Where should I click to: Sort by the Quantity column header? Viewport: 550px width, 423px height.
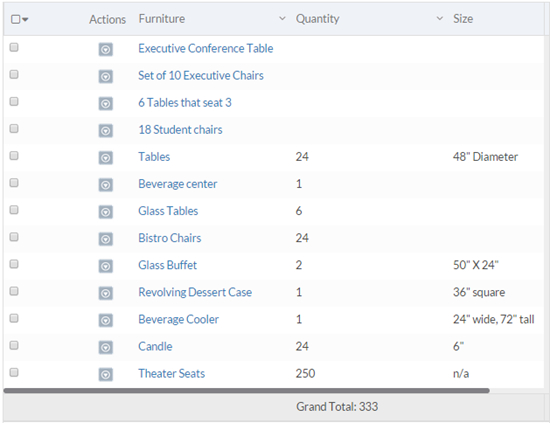coord(317,19)
